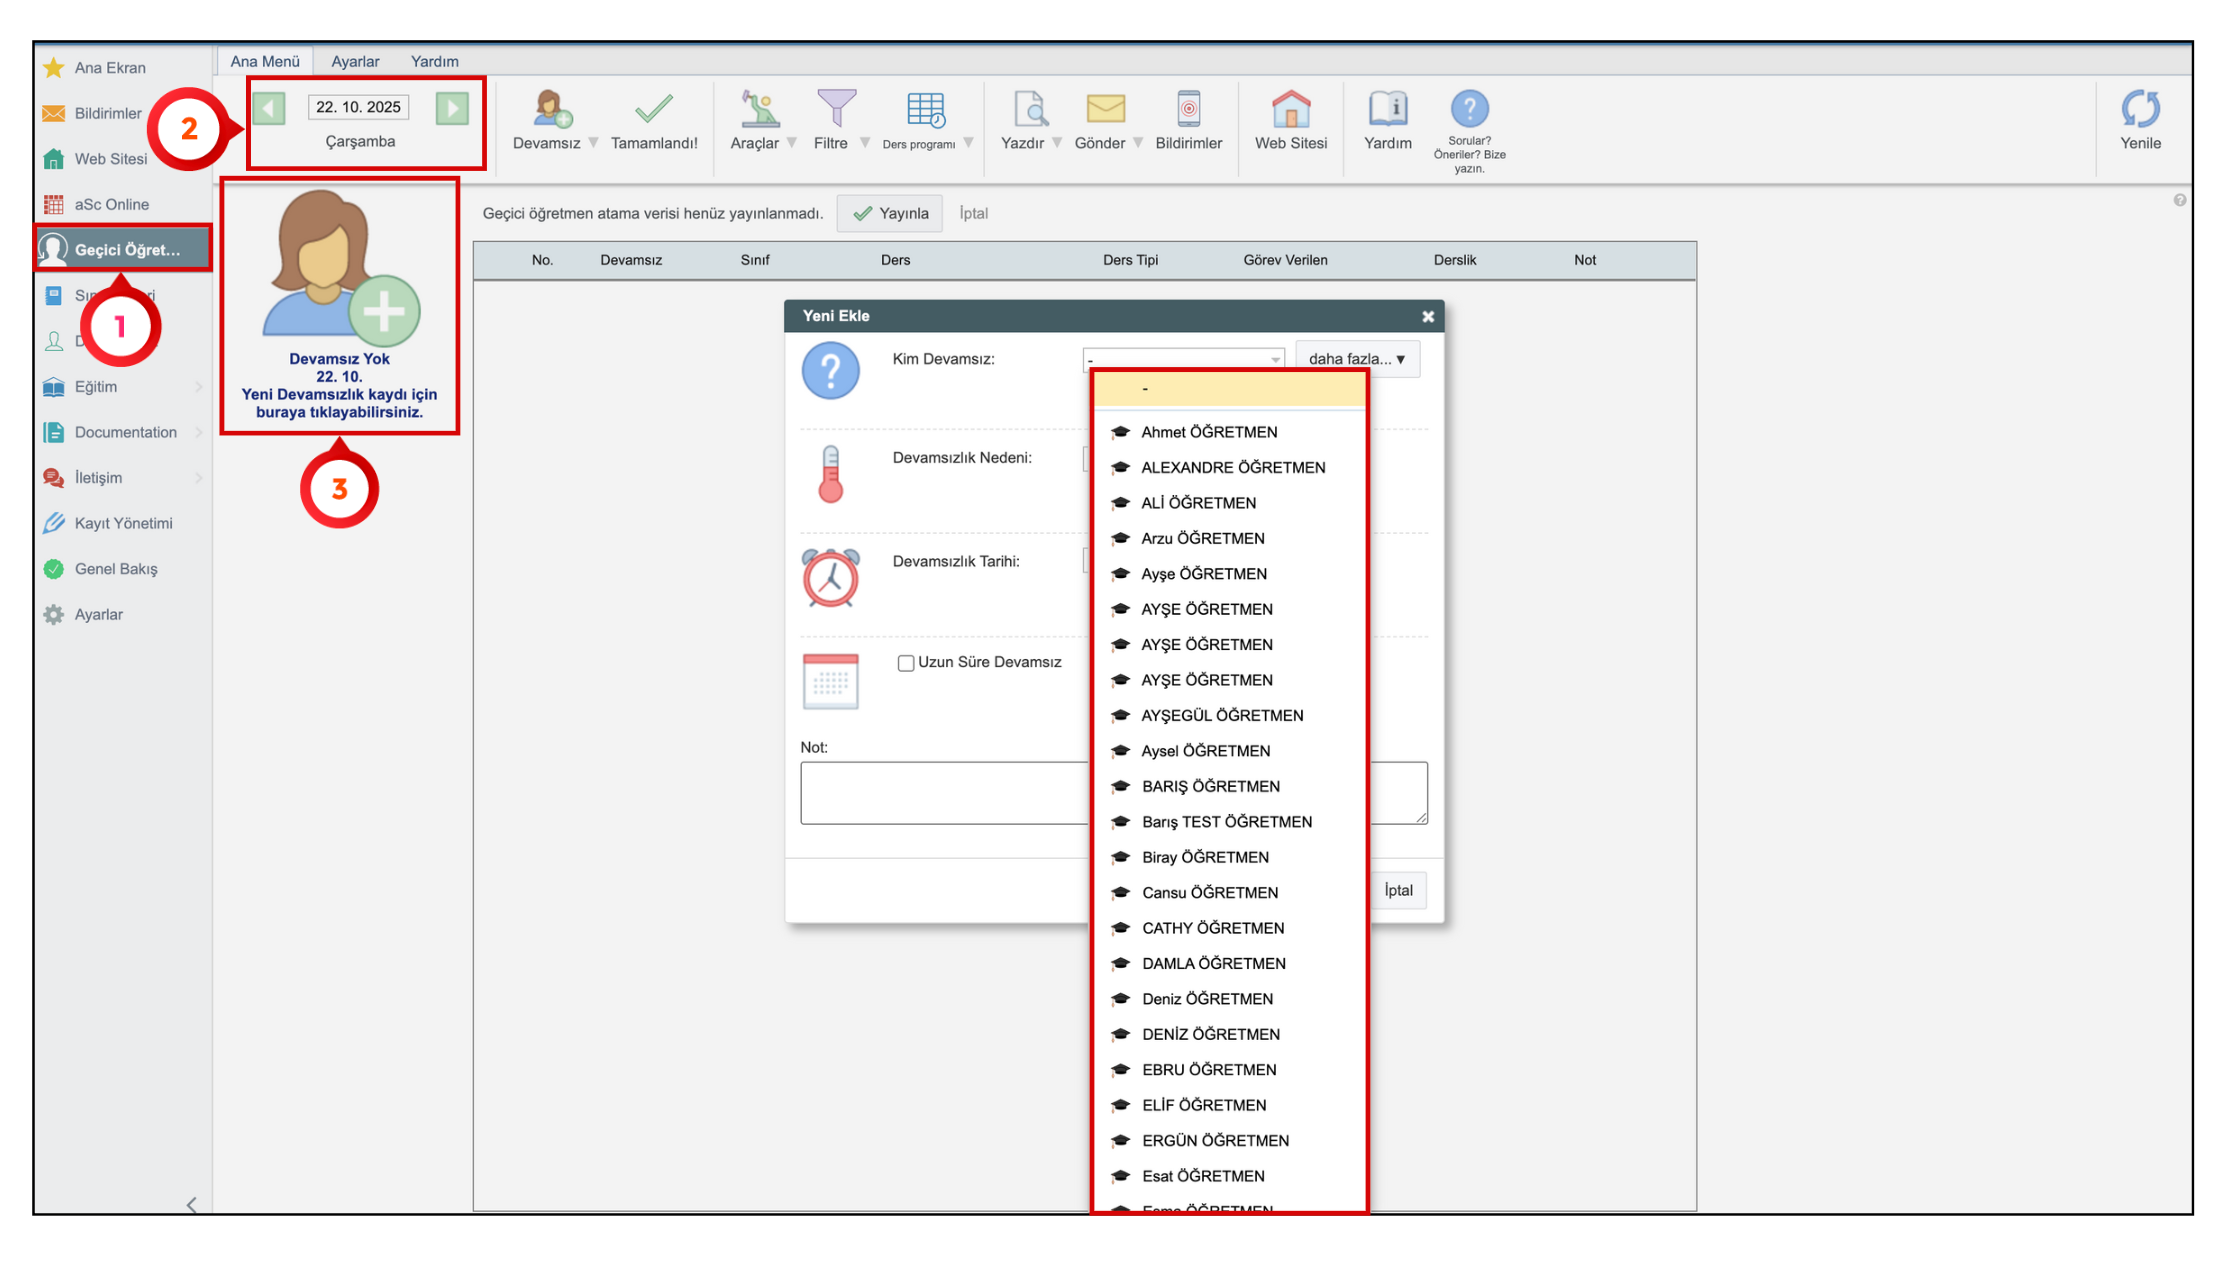Screen dimensions: 2228x1268
Task: Click the Gönder envelope icon
Action: (x=1105, y=110)
